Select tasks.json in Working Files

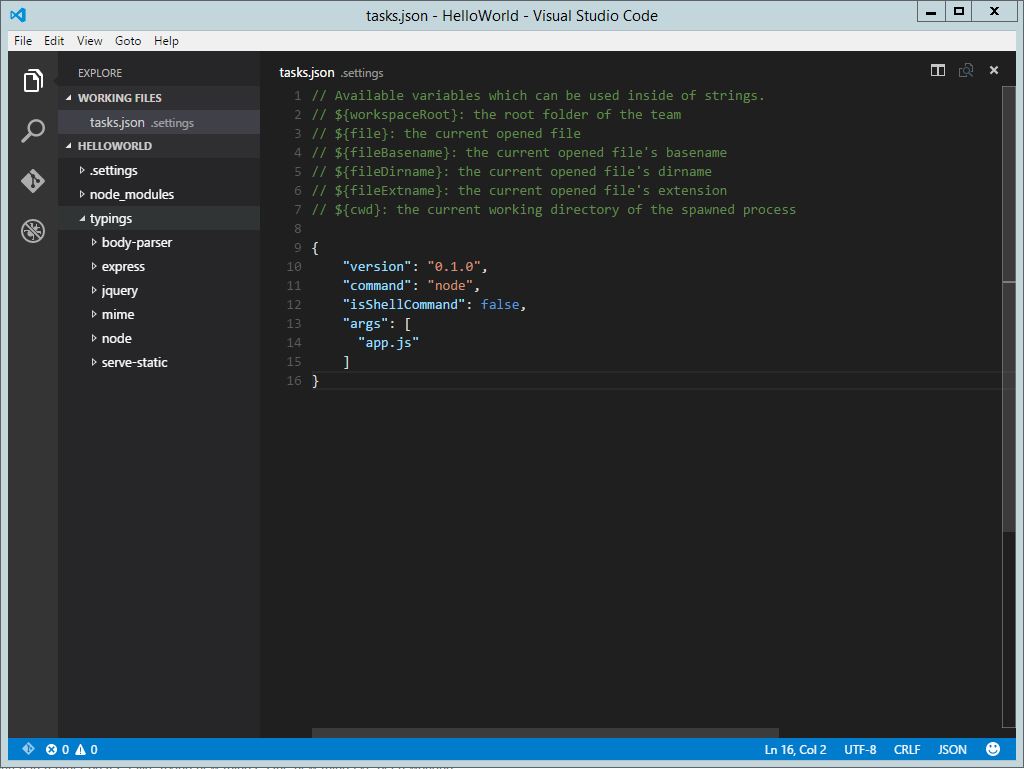(159, 122)
